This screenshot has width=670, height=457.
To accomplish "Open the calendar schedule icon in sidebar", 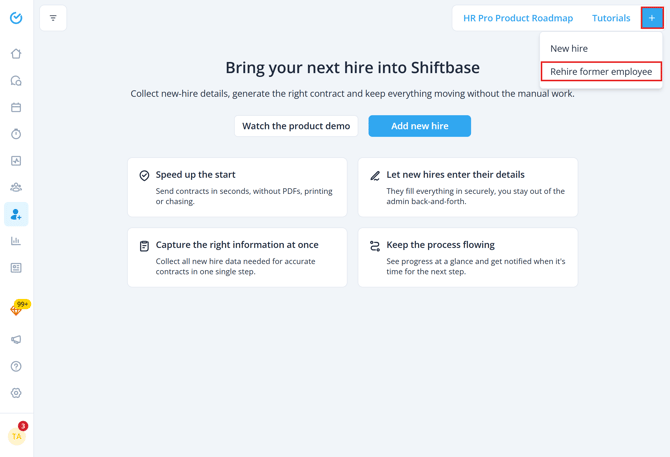I will click(x=16, y=107).
